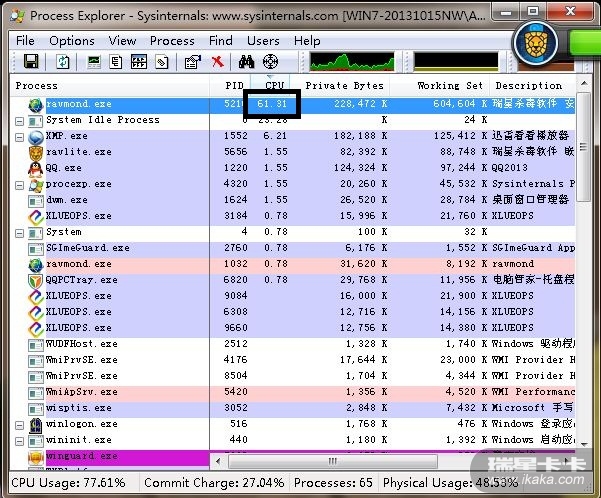This screenshot has height=498, width=601.
Task: Select WmiPrvSE.exe with PID 8504
Action: (x=292, y=376)
